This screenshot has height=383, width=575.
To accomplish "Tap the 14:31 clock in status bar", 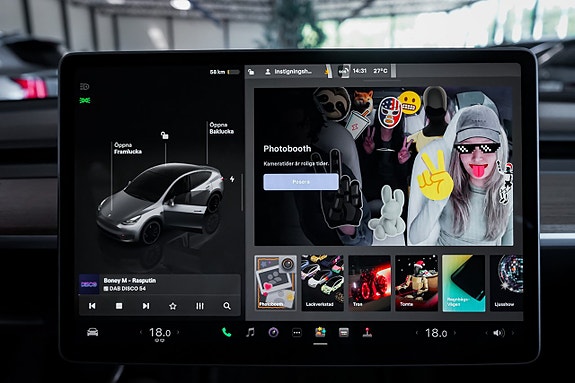I will tap(359, 71).
